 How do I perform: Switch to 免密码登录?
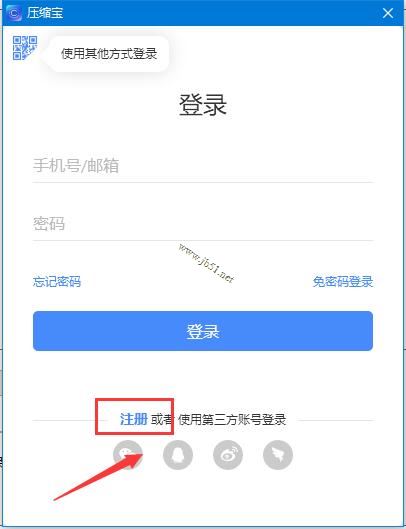pos(343,281)
